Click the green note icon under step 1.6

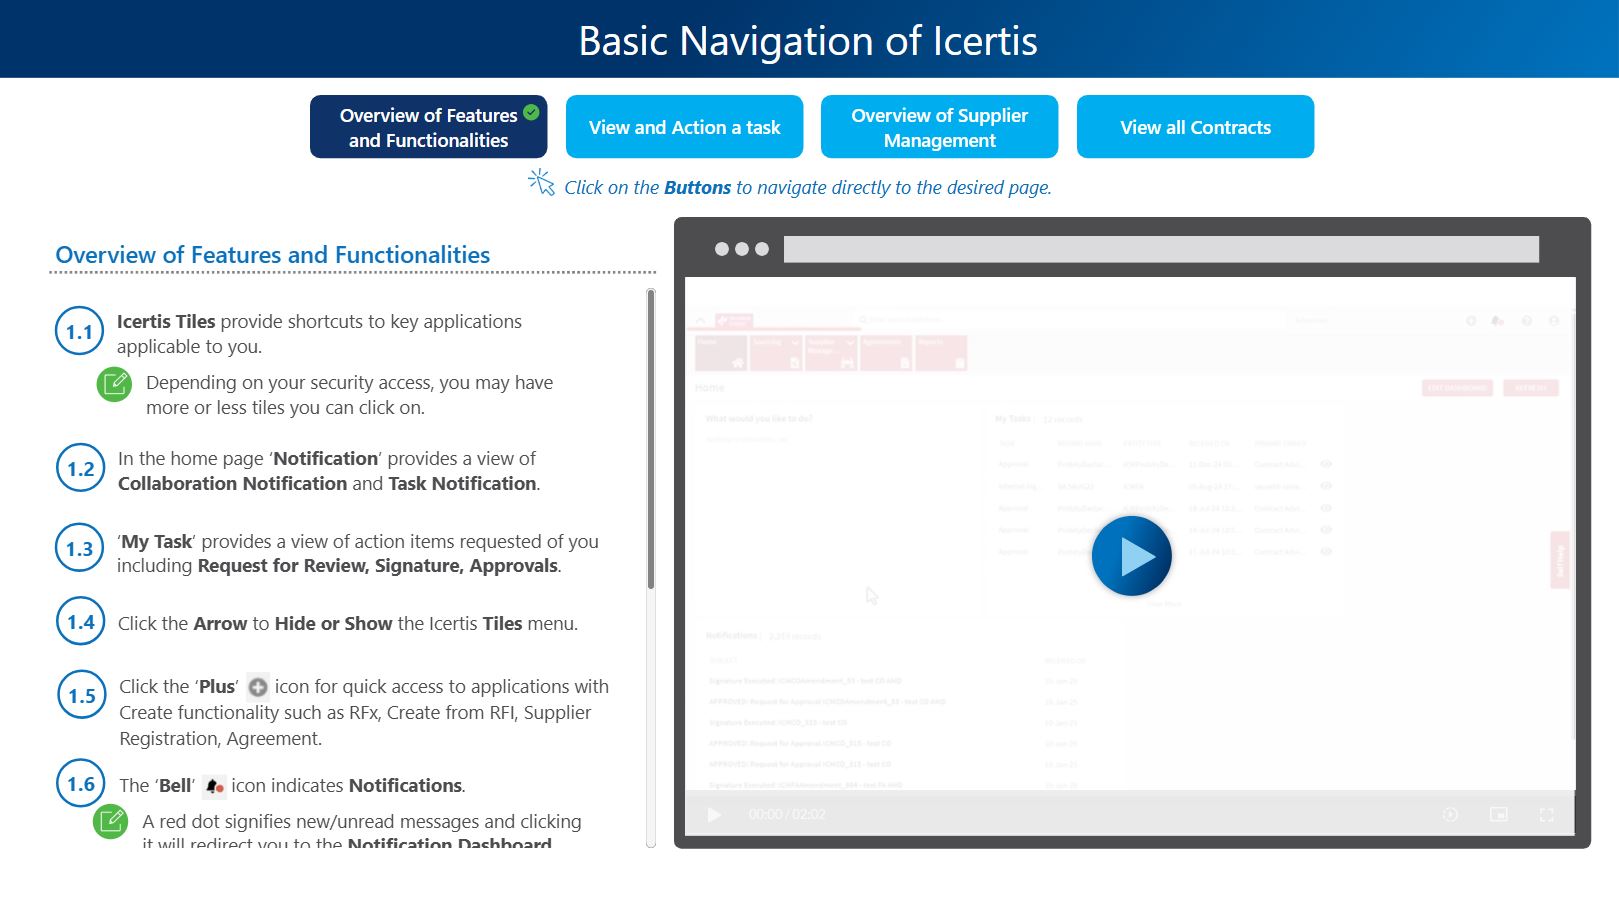111,822
